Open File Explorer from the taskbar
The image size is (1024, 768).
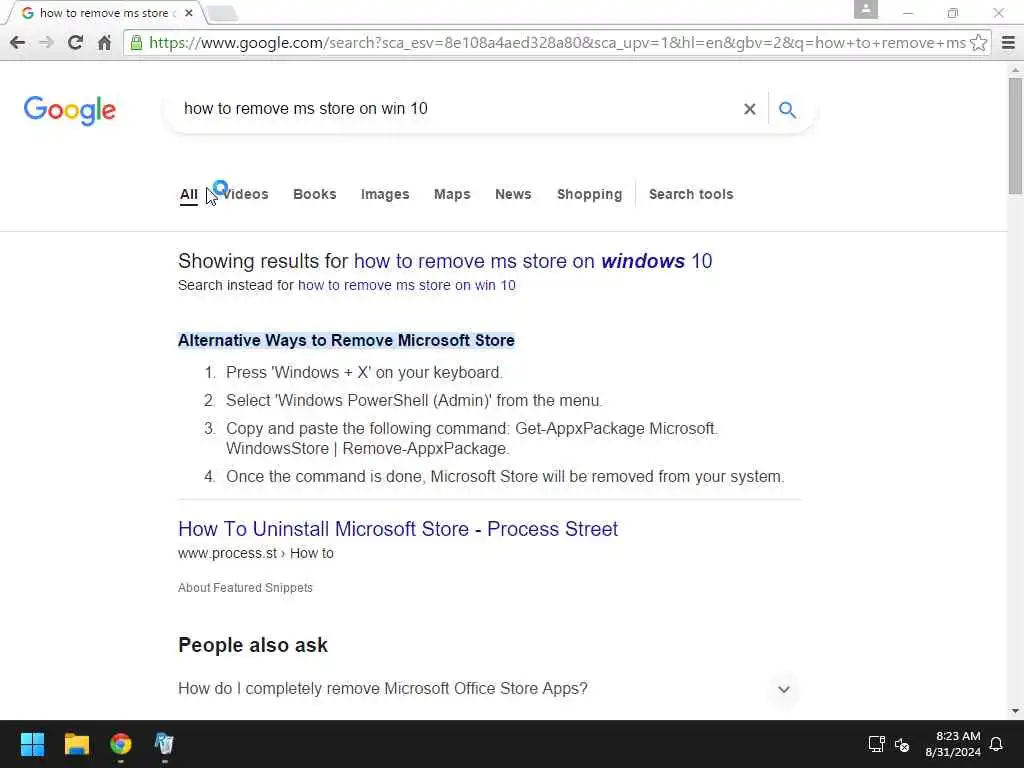pos(76,744)
